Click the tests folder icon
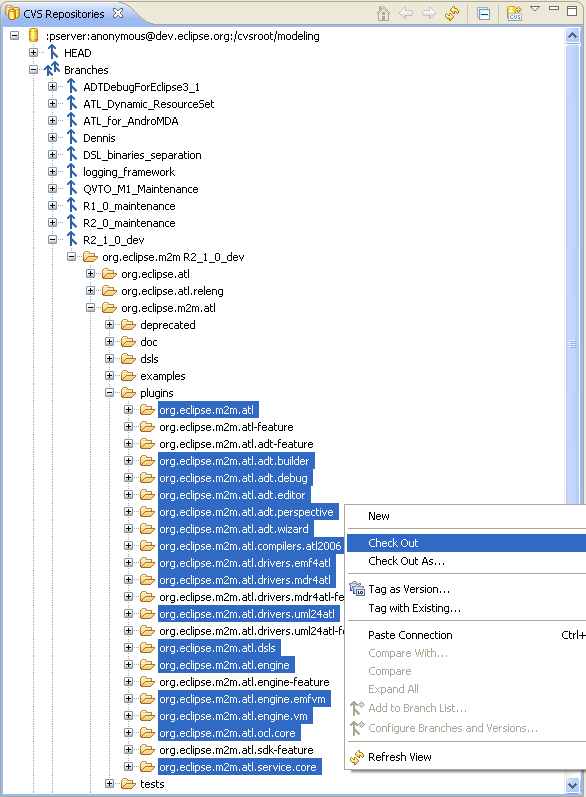The height and width of the screenshot is (797, 586). [x=129, y=783]
